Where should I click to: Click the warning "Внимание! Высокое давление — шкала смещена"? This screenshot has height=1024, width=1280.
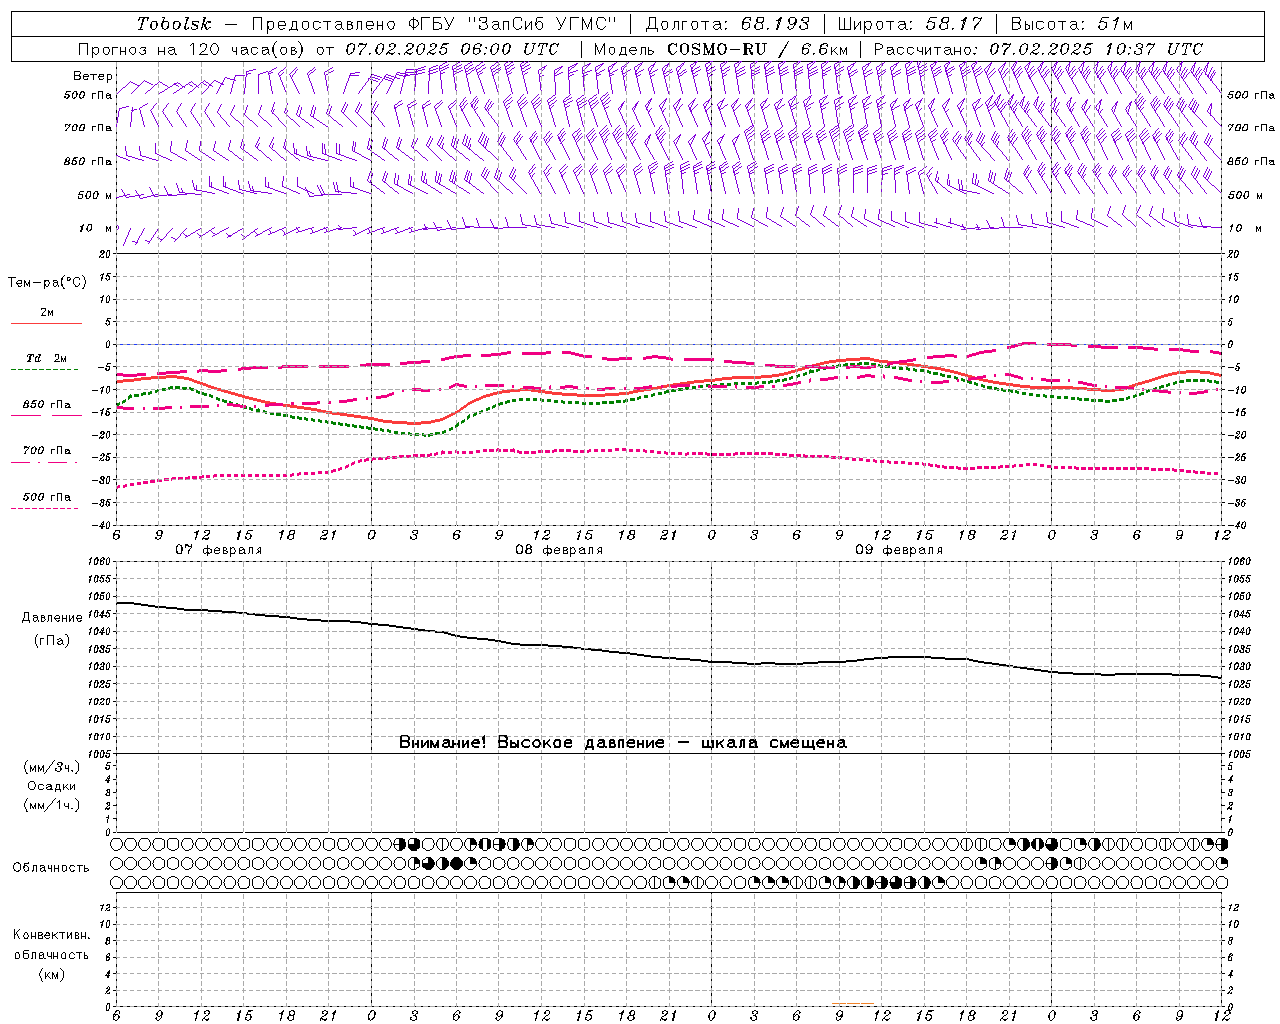click(623, 743)
